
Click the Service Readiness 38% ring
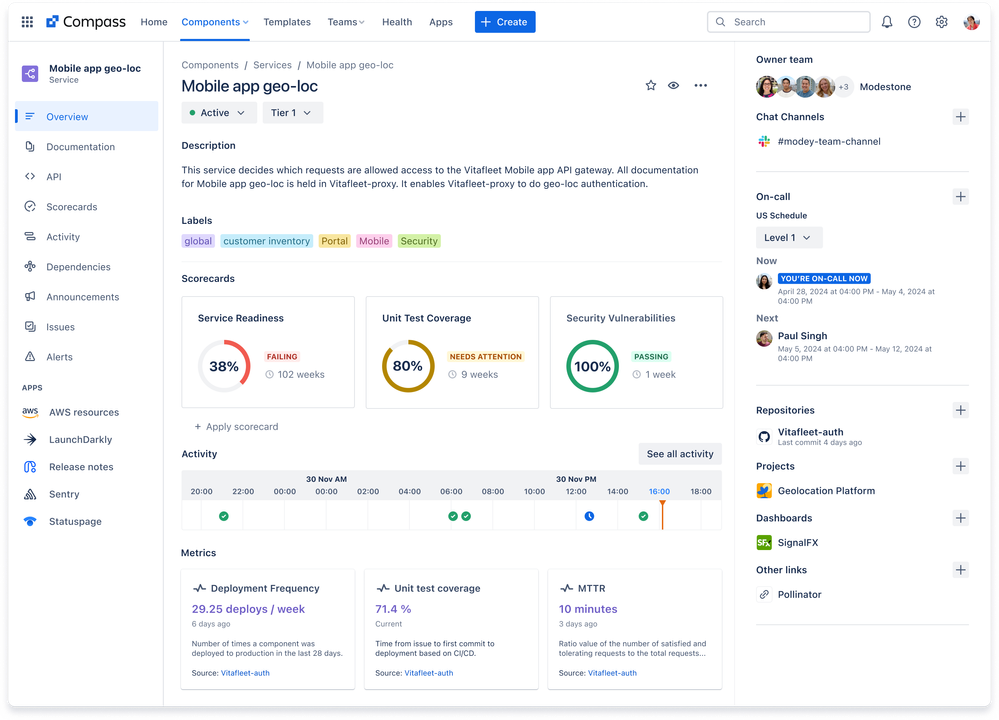coord(224,366)
